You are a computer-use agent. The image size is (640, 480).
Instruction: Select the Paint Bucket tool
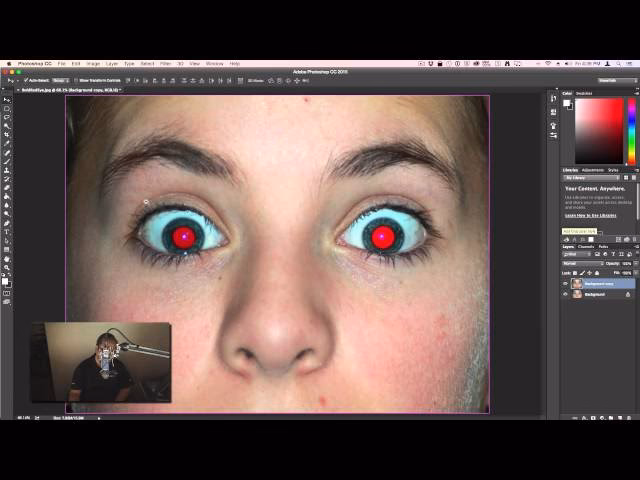[x=7, y=197]
